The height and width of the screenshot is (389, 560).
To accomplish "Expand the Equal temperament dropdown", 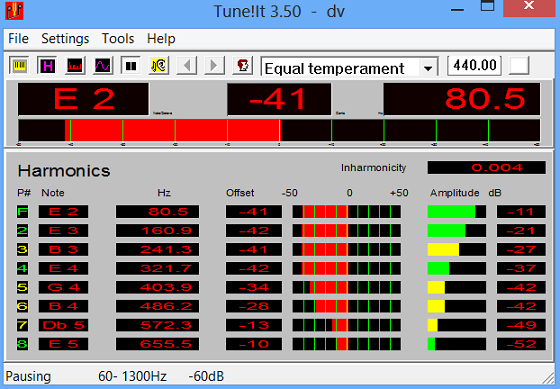I will [x=428, y=68].
